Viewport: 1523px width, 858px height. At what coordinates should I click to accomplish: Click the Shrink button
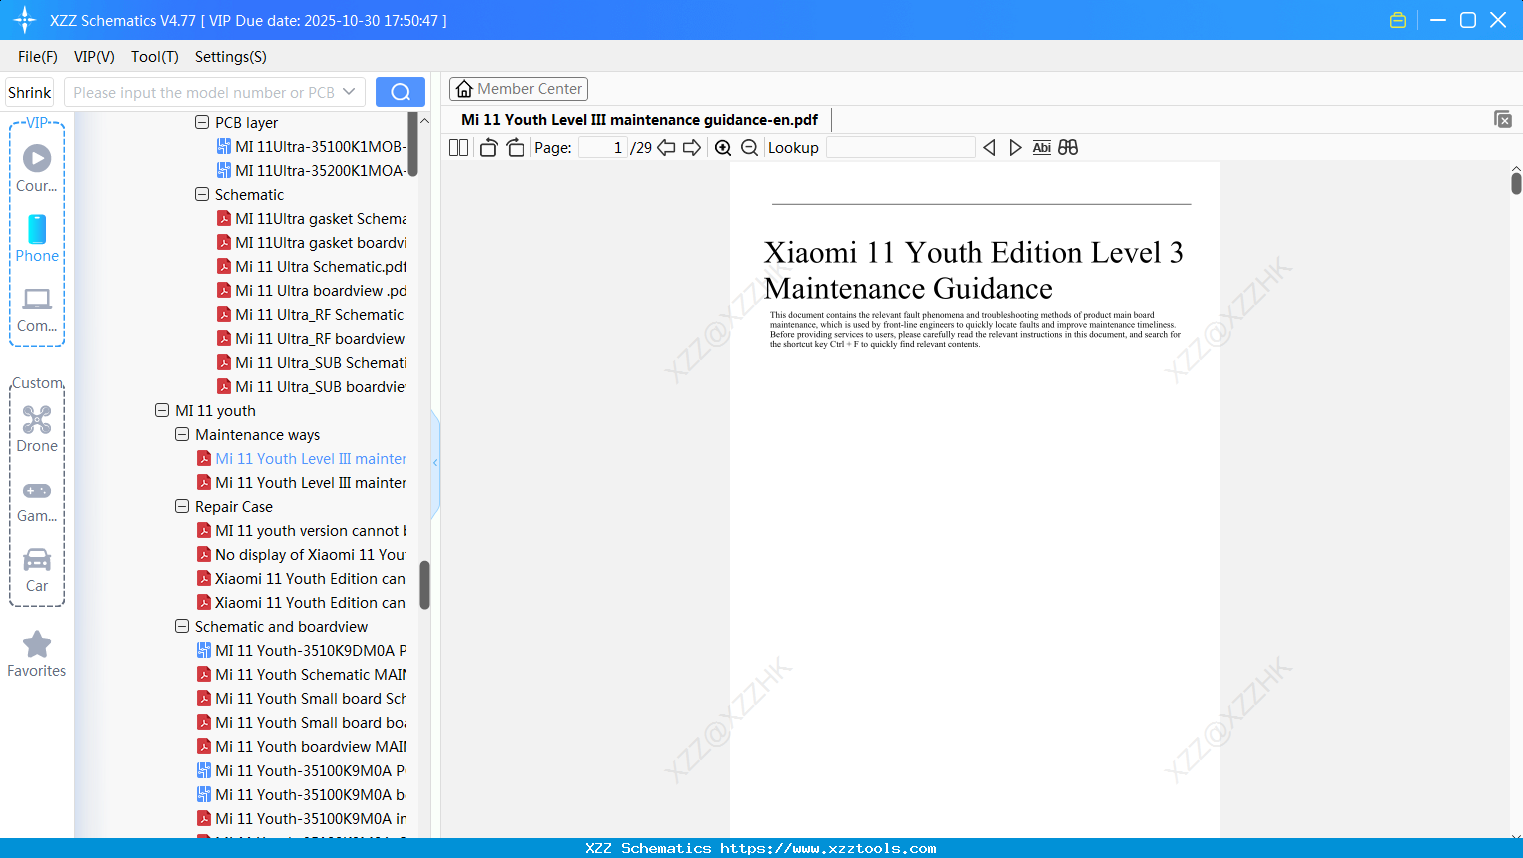pyautogui.click(x=29, y=91)
